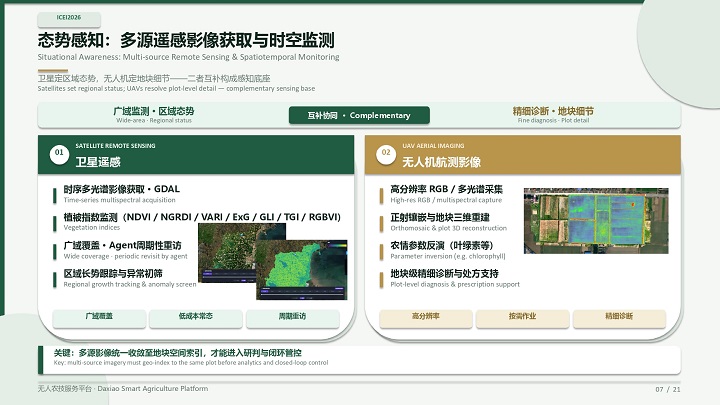Click 地块级精细诊断与处方支持 bullet
This screenshot has width=720, height=405.
(x=444, y=273)
